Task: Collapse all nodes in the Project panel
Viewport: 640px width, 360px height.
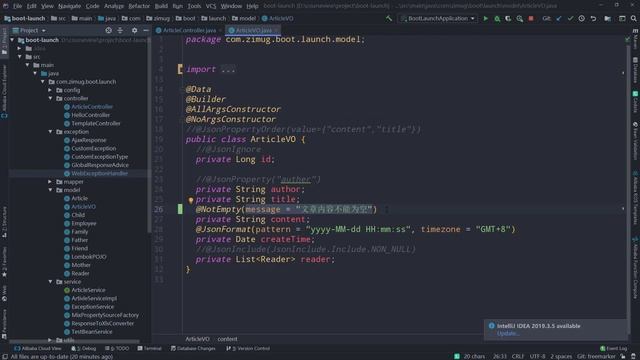Action: point(120,30)
